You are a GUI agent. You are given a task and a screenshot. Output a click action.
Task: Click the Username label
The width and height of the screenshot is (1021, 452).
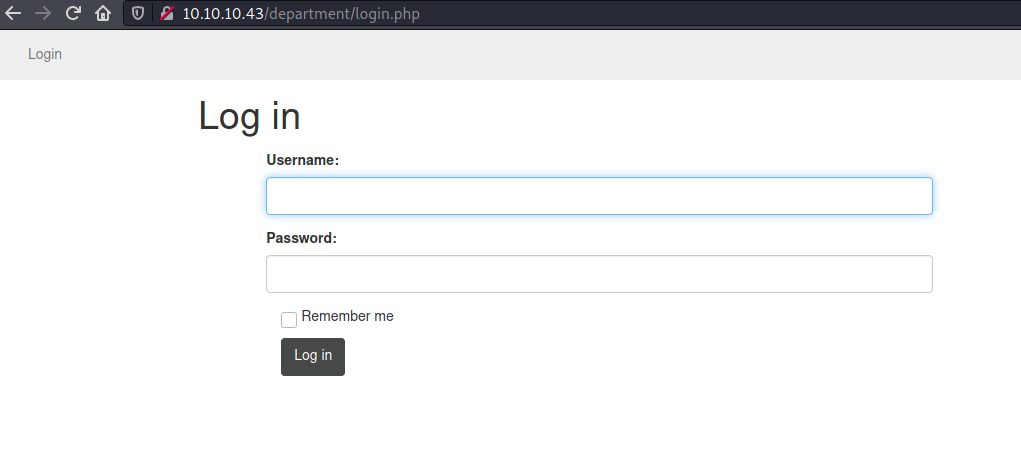(302, 160)
